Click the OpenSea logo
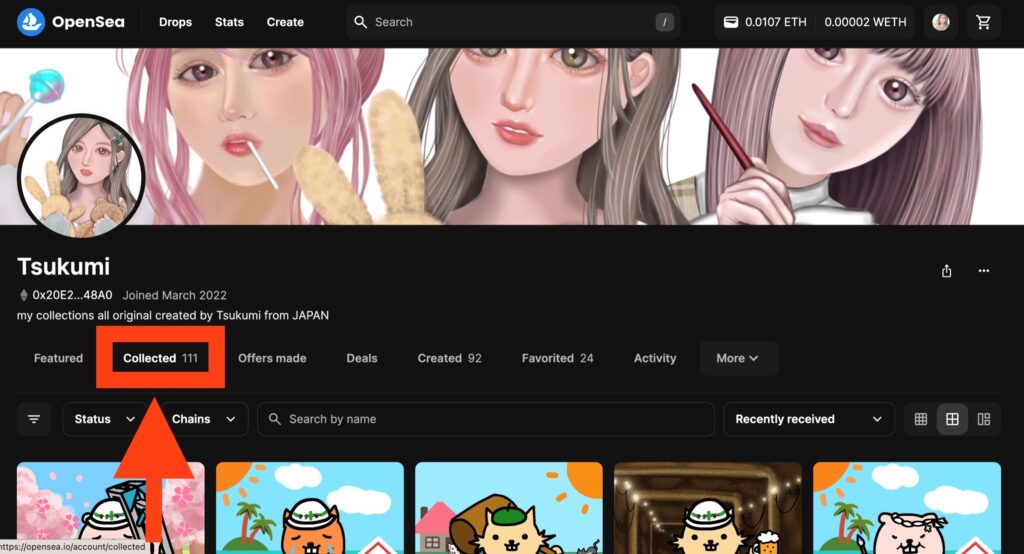The height and width of the screenshot is (554, 1024). [x=71, y=22]
